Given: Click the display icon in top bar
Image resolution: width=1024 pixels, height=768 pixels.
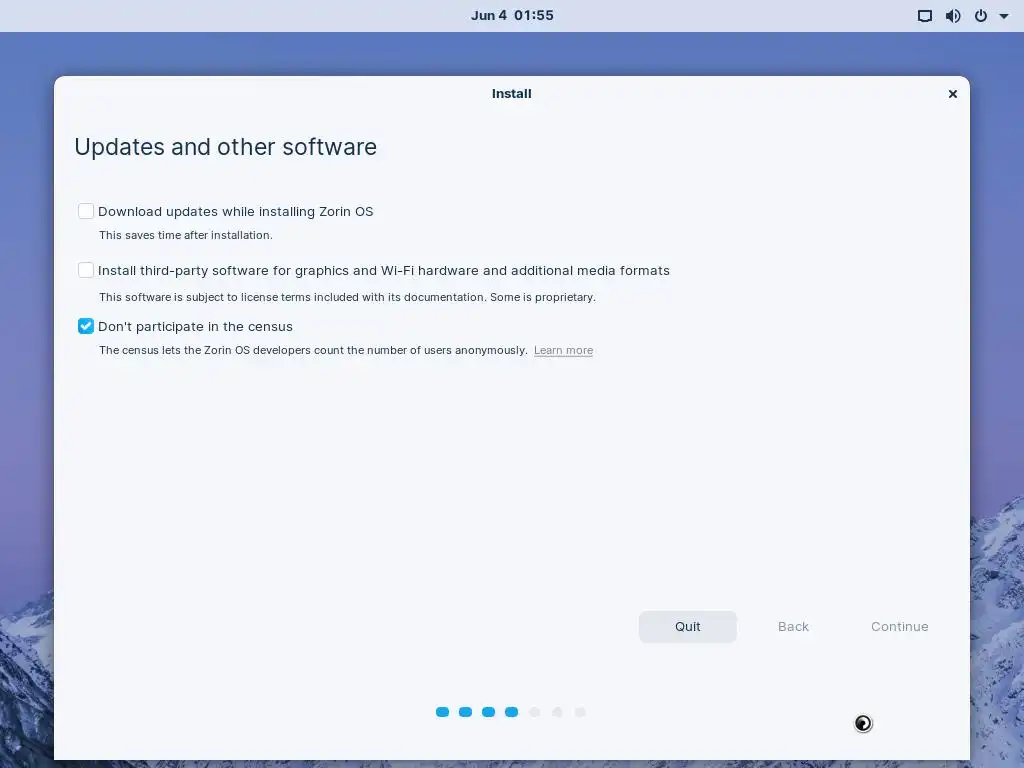Looking at the screenshot, I should 924,16.
